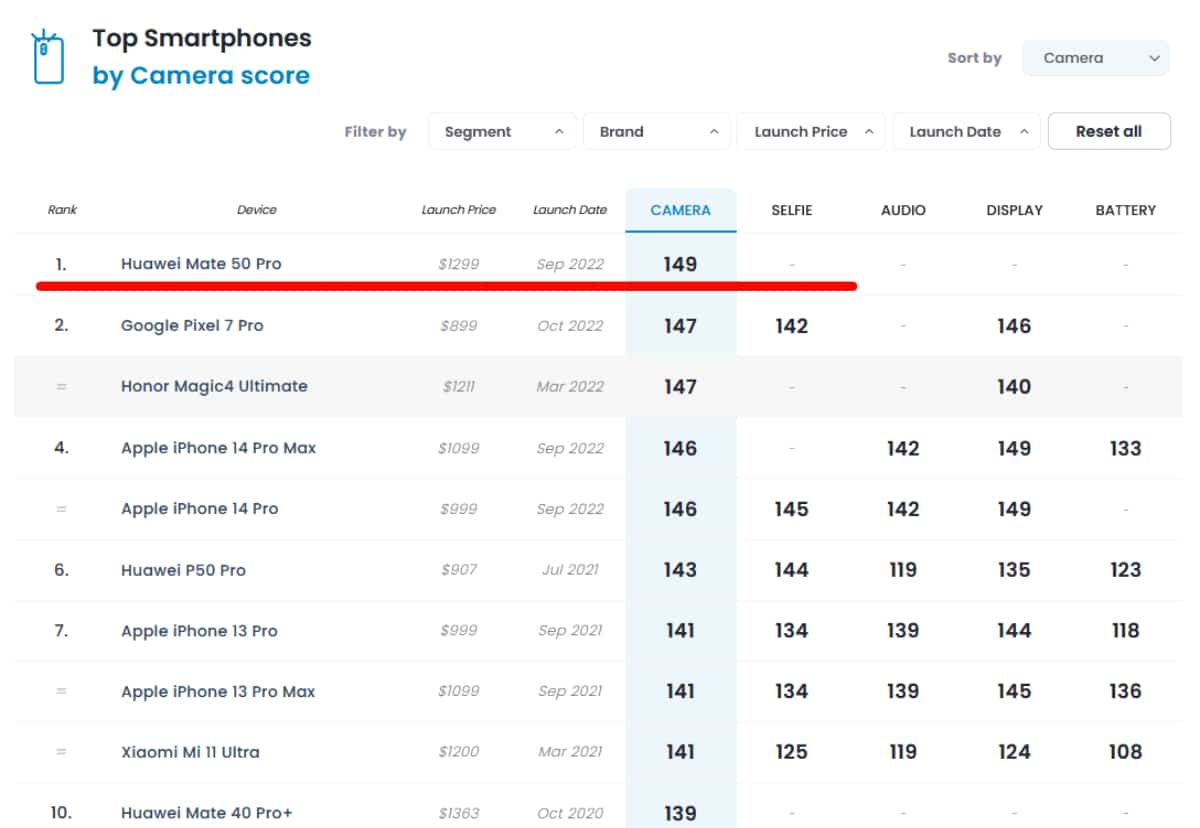Image resolution: width=1200 pixels, height=828 pixels.
Task: Open the Launch Date filter
Action: click(966, 132)
